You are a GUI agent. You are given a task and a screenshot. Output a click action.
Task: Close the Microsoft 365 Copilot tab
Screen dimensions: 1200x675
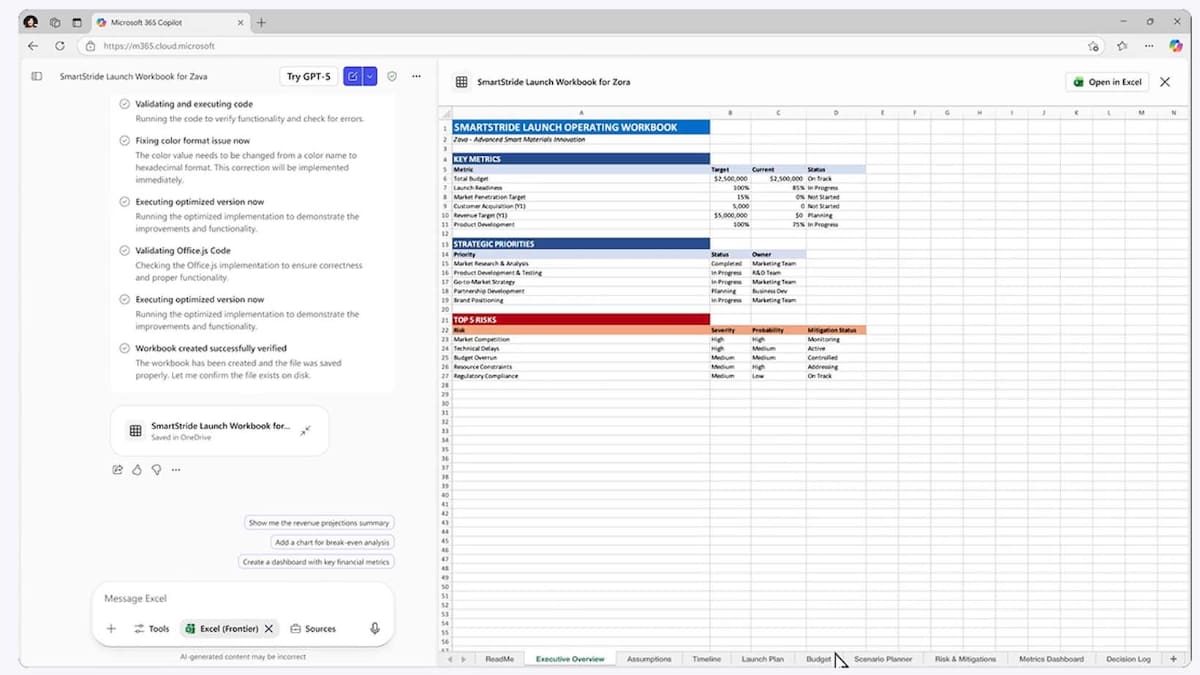240,22
